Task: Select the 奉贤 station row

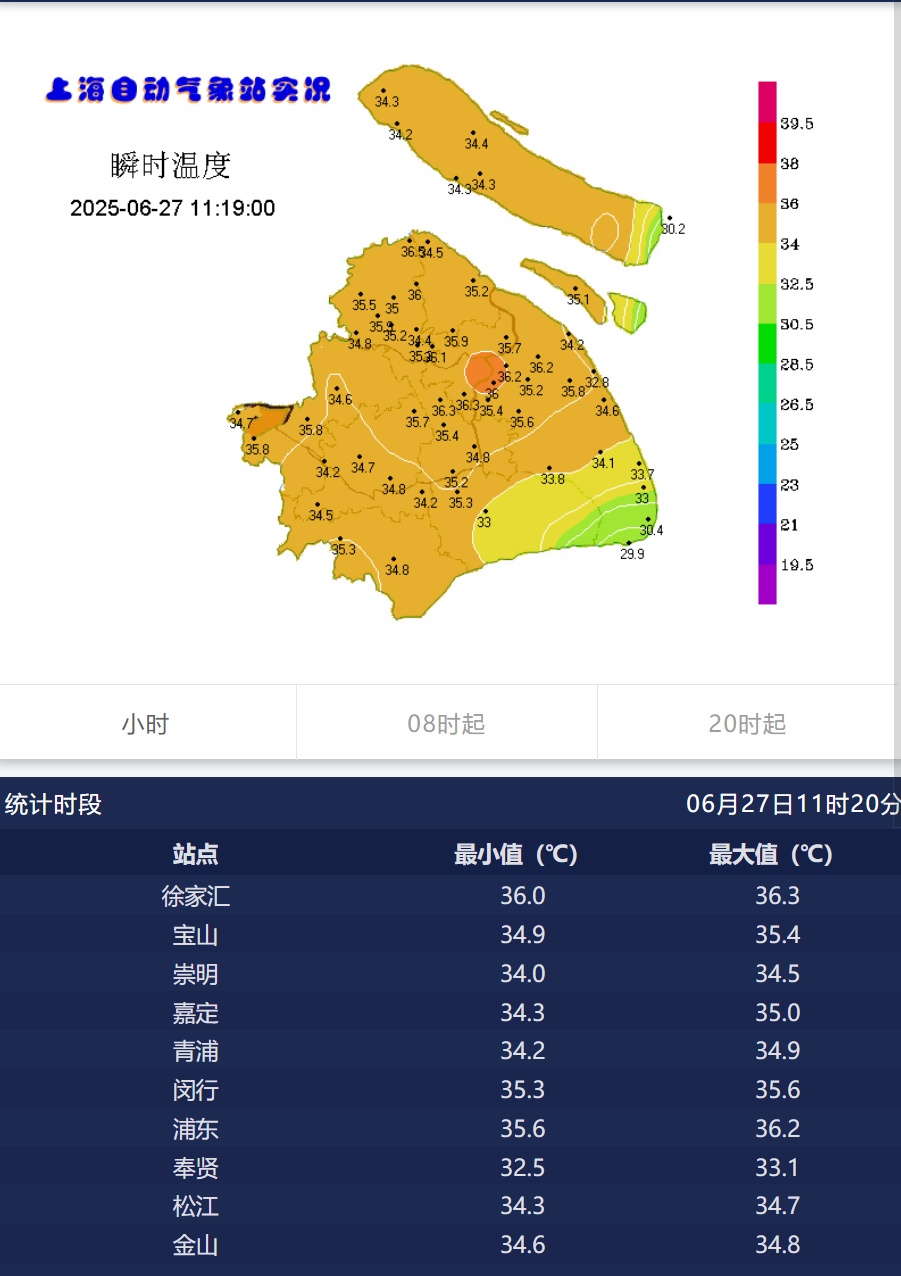Action: click(x=196, y=1168)
